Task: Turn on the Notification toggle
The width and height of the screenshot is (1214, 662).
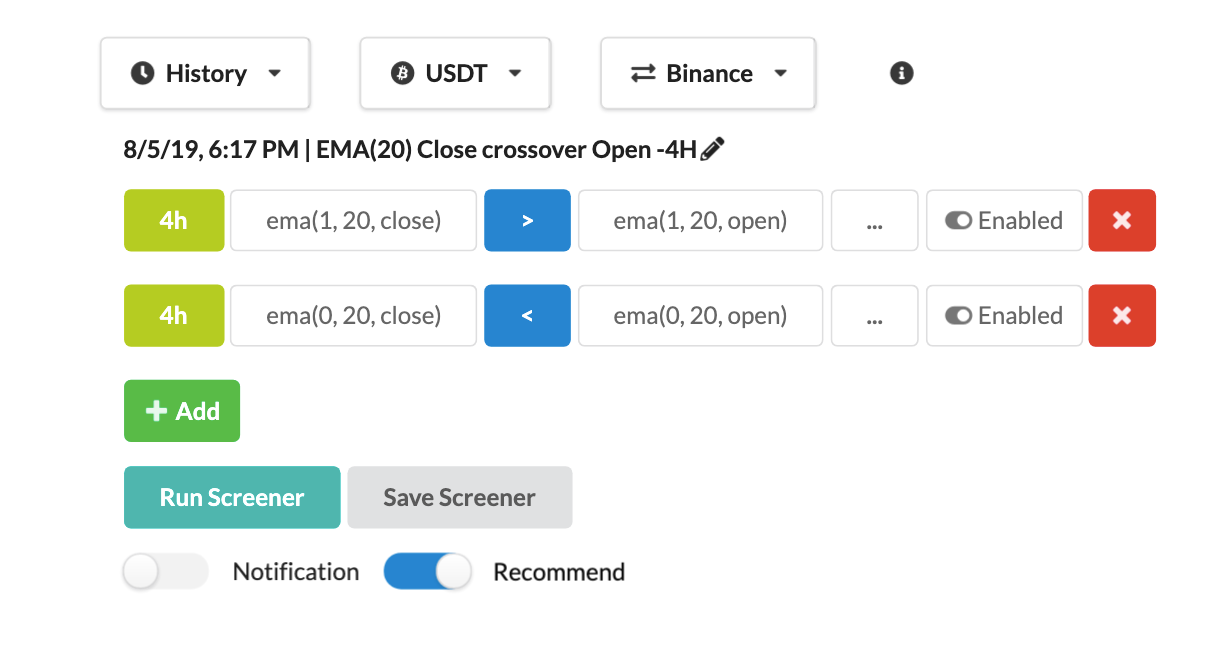Action: (165, 571)
